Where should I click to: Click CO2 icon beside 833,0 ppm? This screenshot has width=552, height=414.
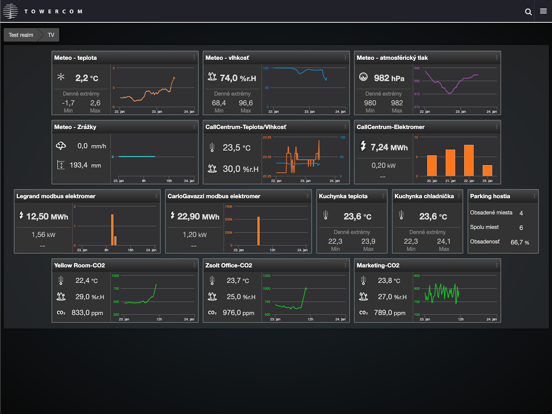click(61, 313)
